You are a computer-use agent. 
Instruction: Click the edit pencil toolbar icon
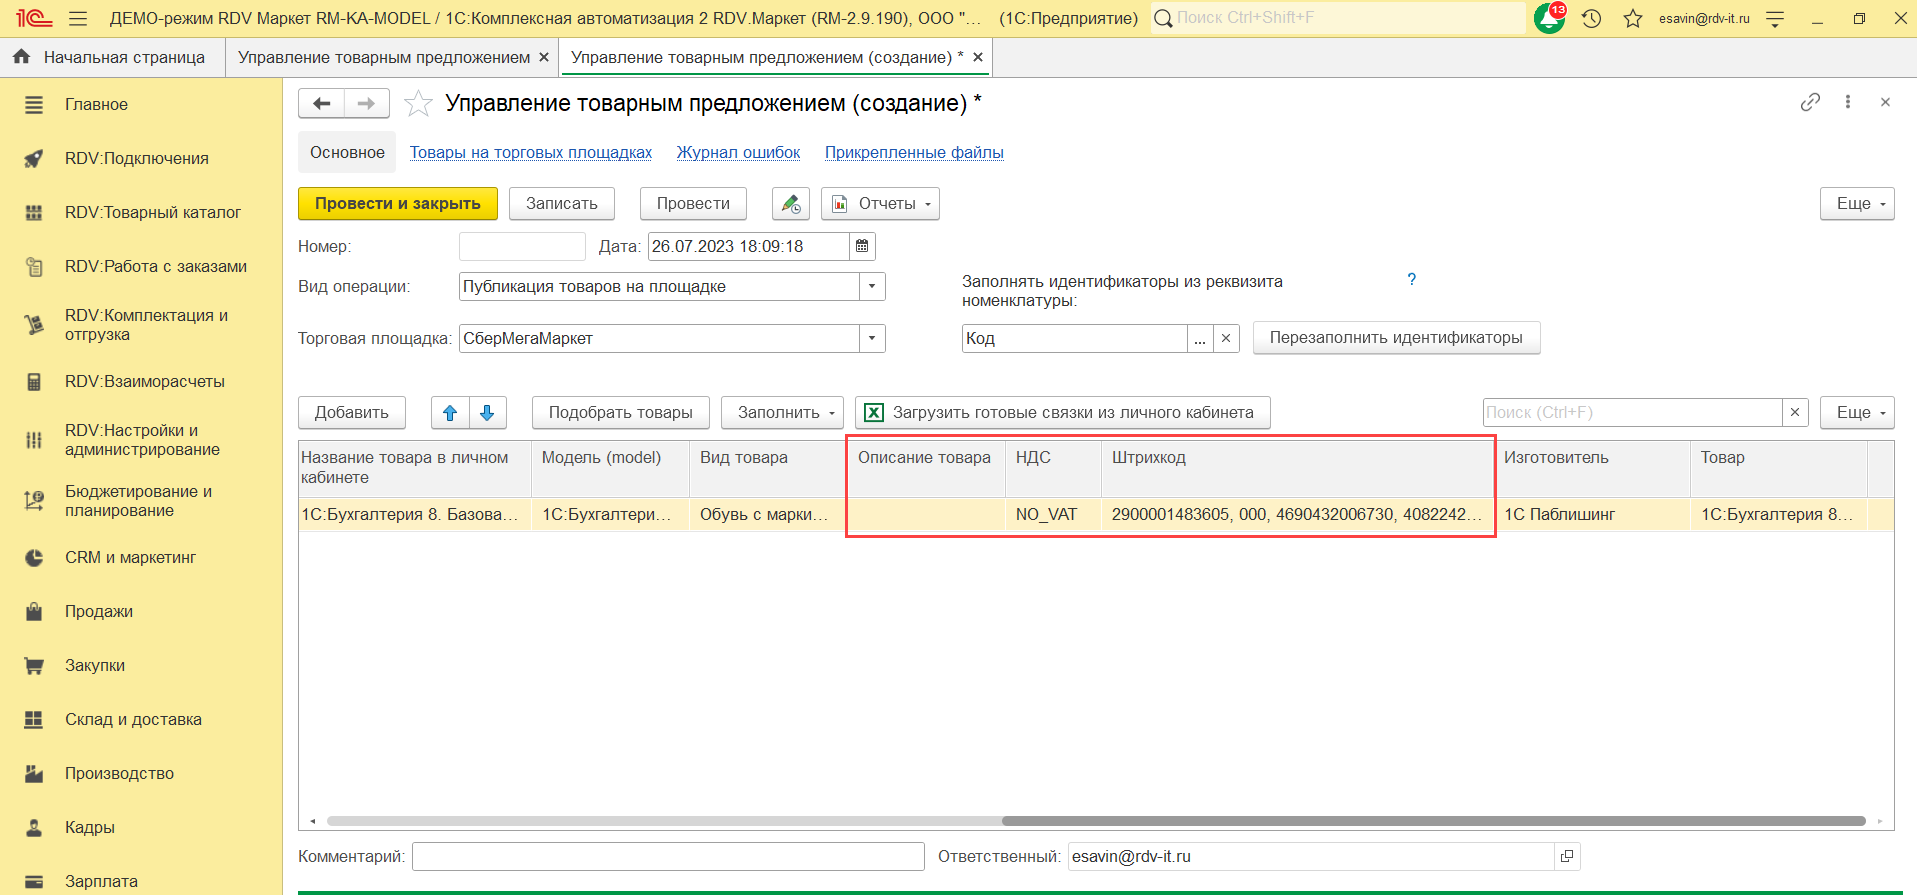[791, 203]
